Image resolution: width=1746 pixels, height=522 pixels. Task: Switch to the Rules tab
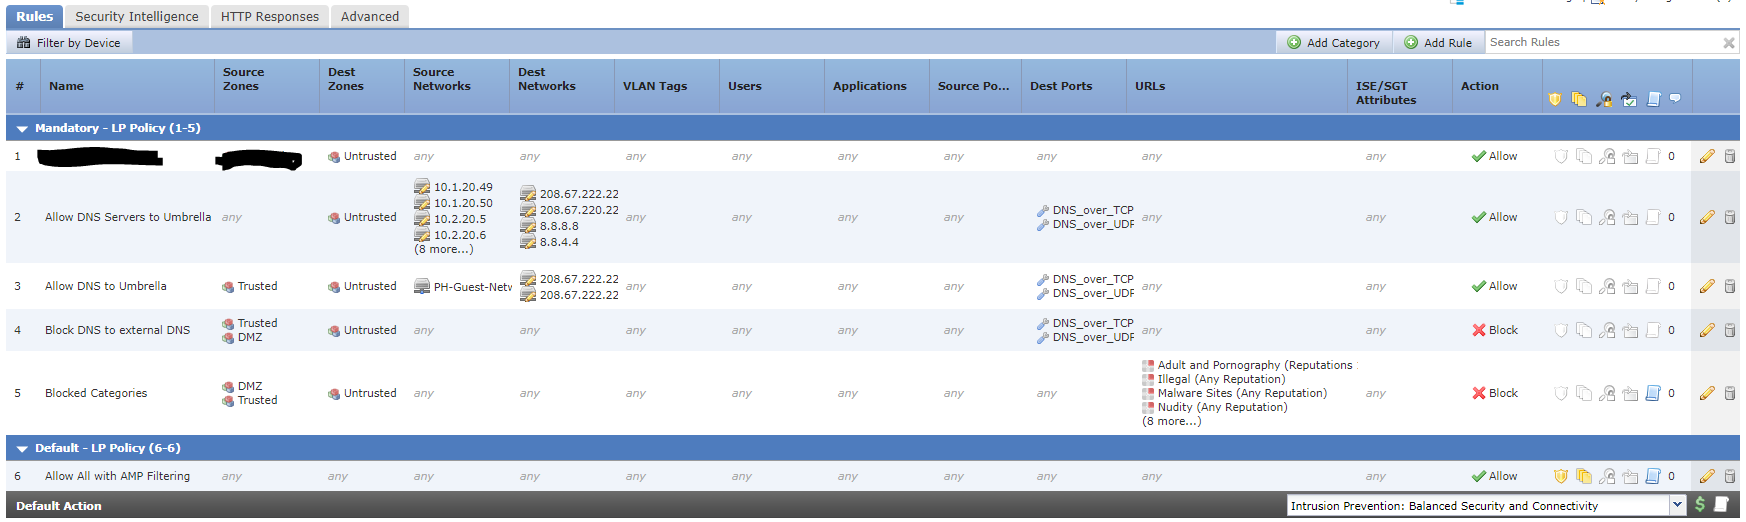click(35, 16)
